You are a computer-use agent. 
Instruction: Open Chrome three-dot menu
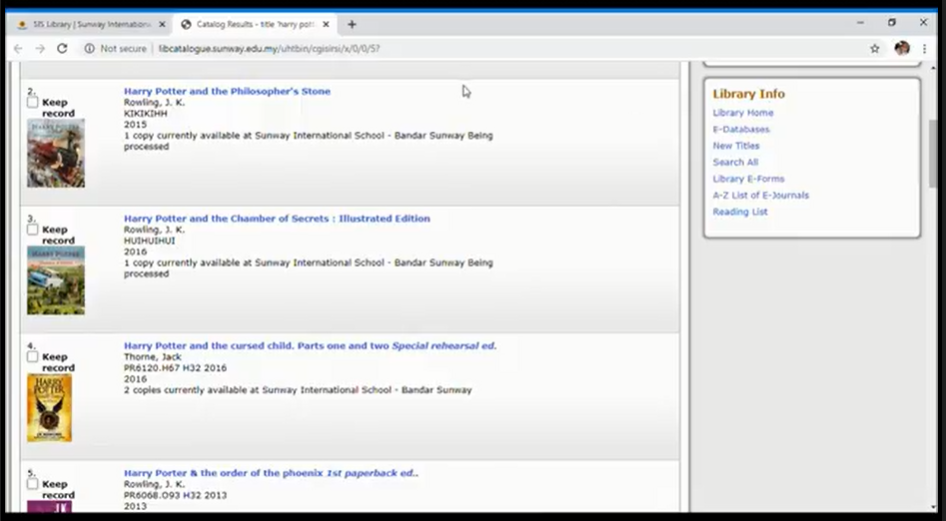924,49
